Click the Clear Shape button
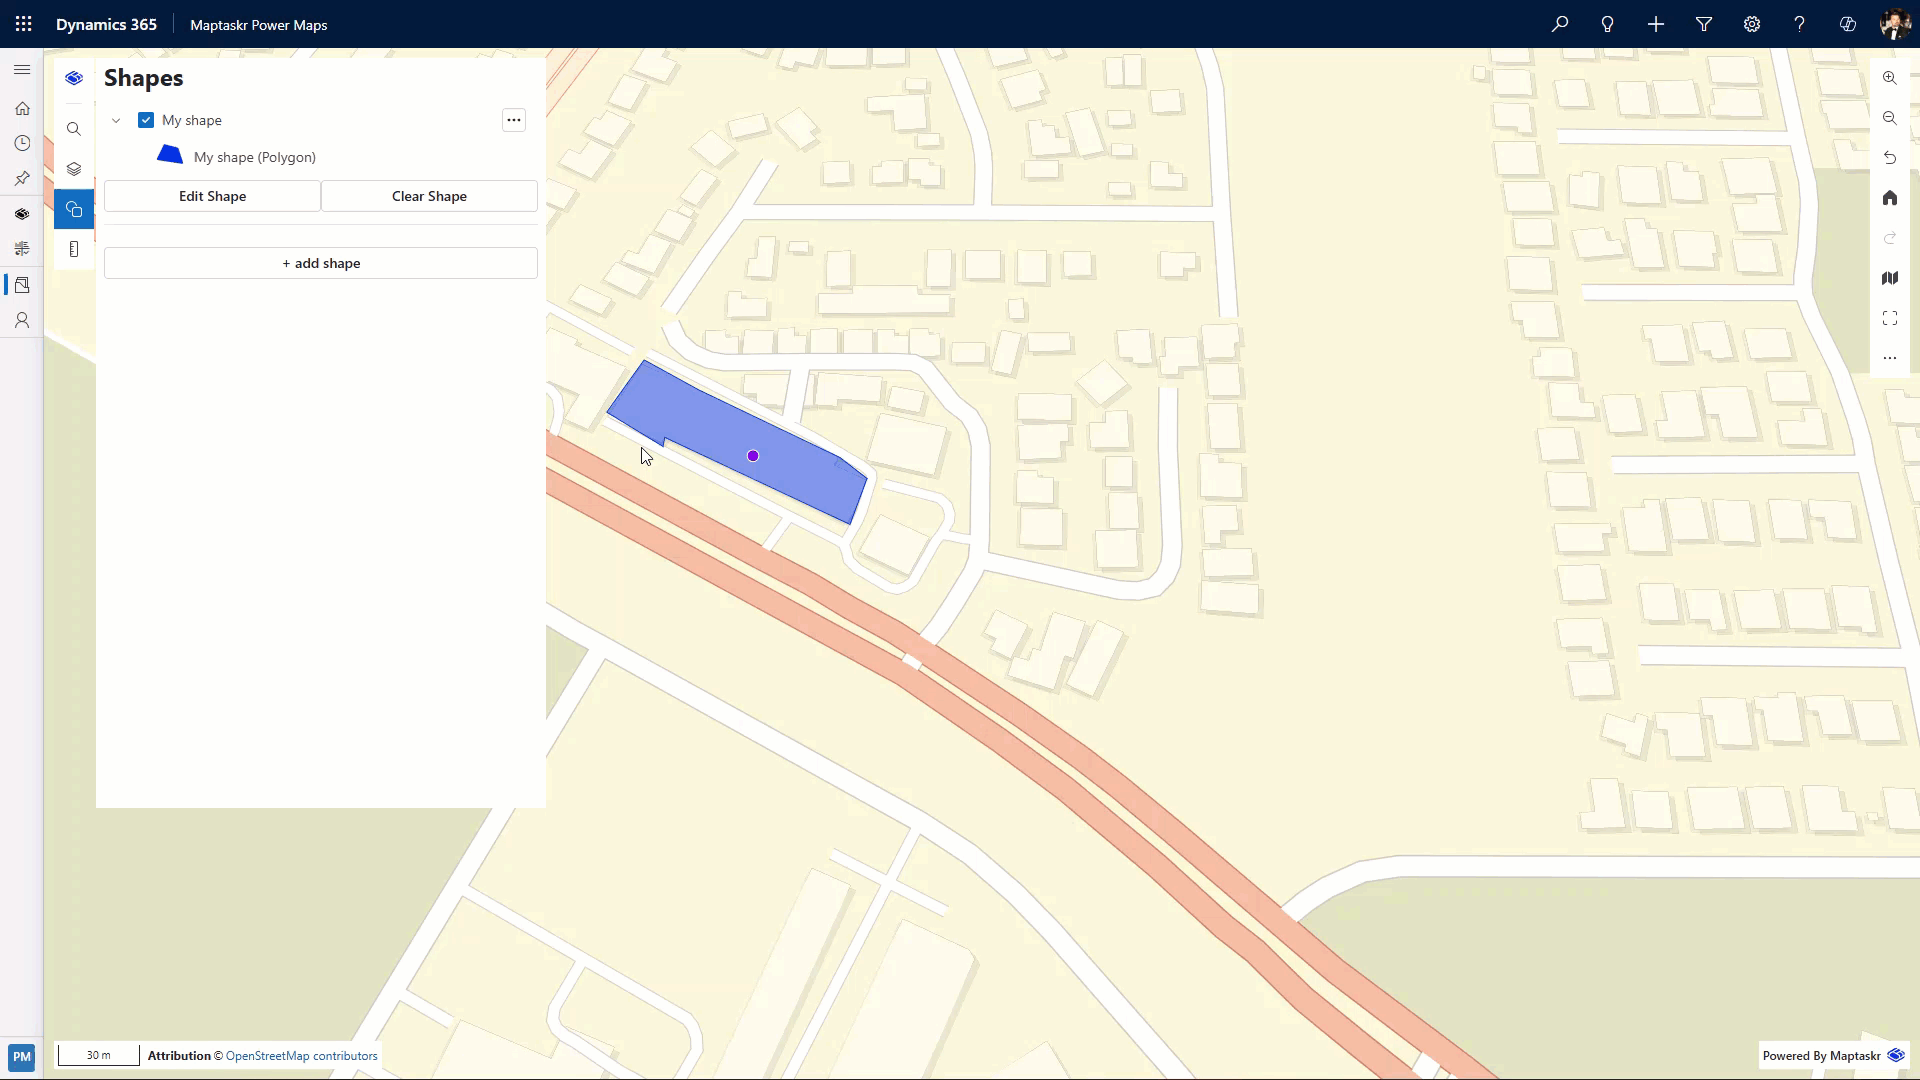Screen dimensions: 1920x1080 (429, 196)
